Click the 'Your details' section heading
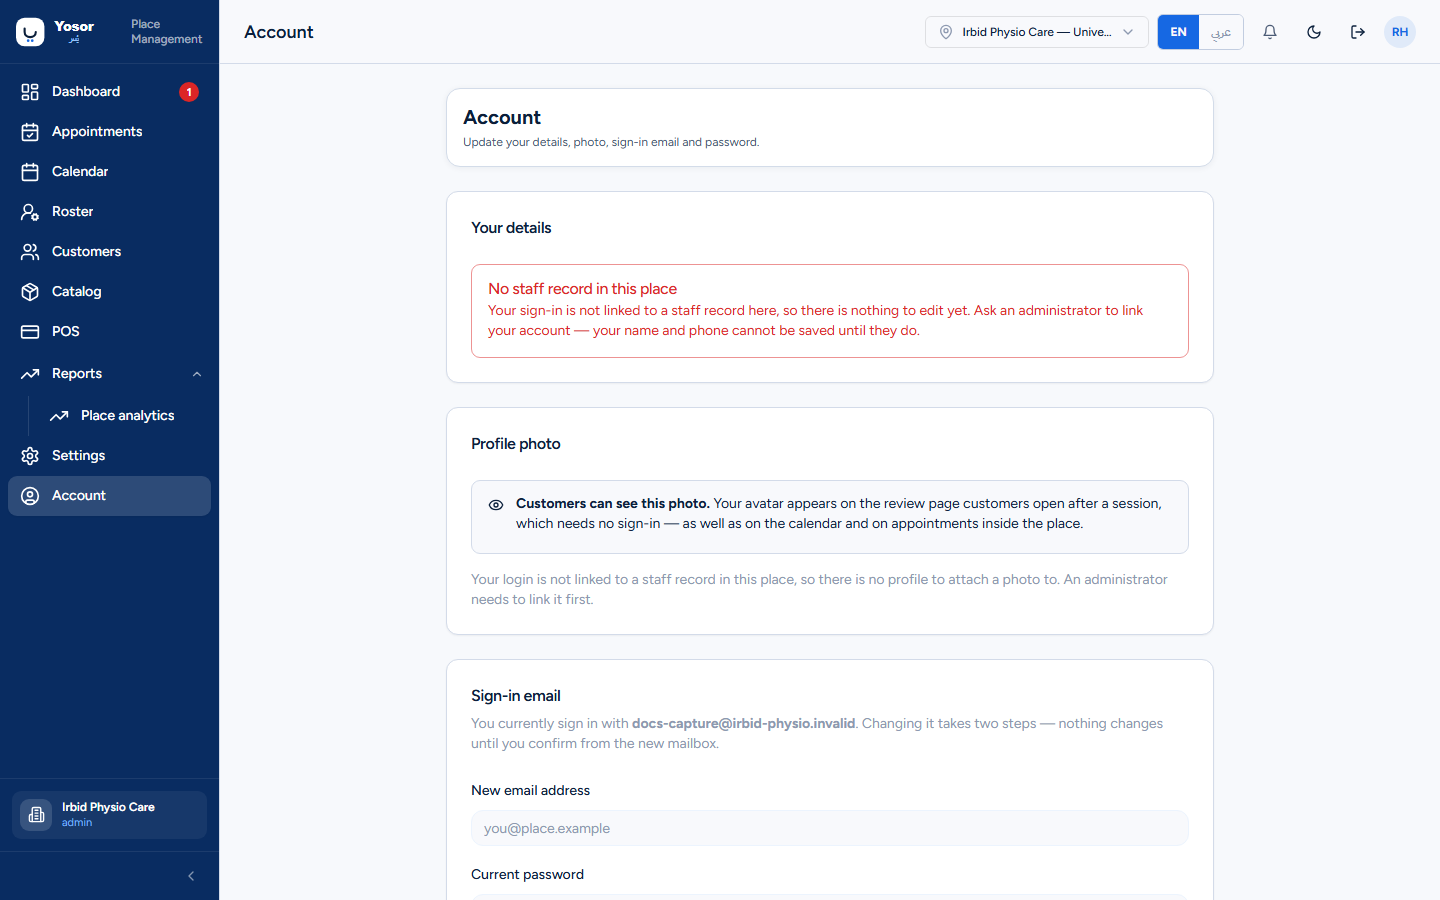Image resolution: width=1440 pixels, height=900 pixels. click(x=511, y=228)
